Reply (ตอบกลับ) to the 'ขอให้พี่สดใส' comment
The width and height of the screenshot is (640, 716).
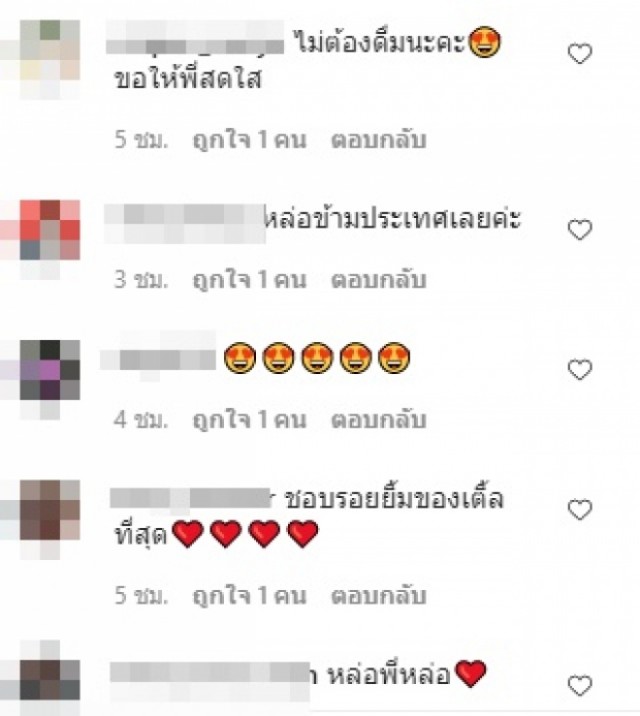(x=378, y=140)
